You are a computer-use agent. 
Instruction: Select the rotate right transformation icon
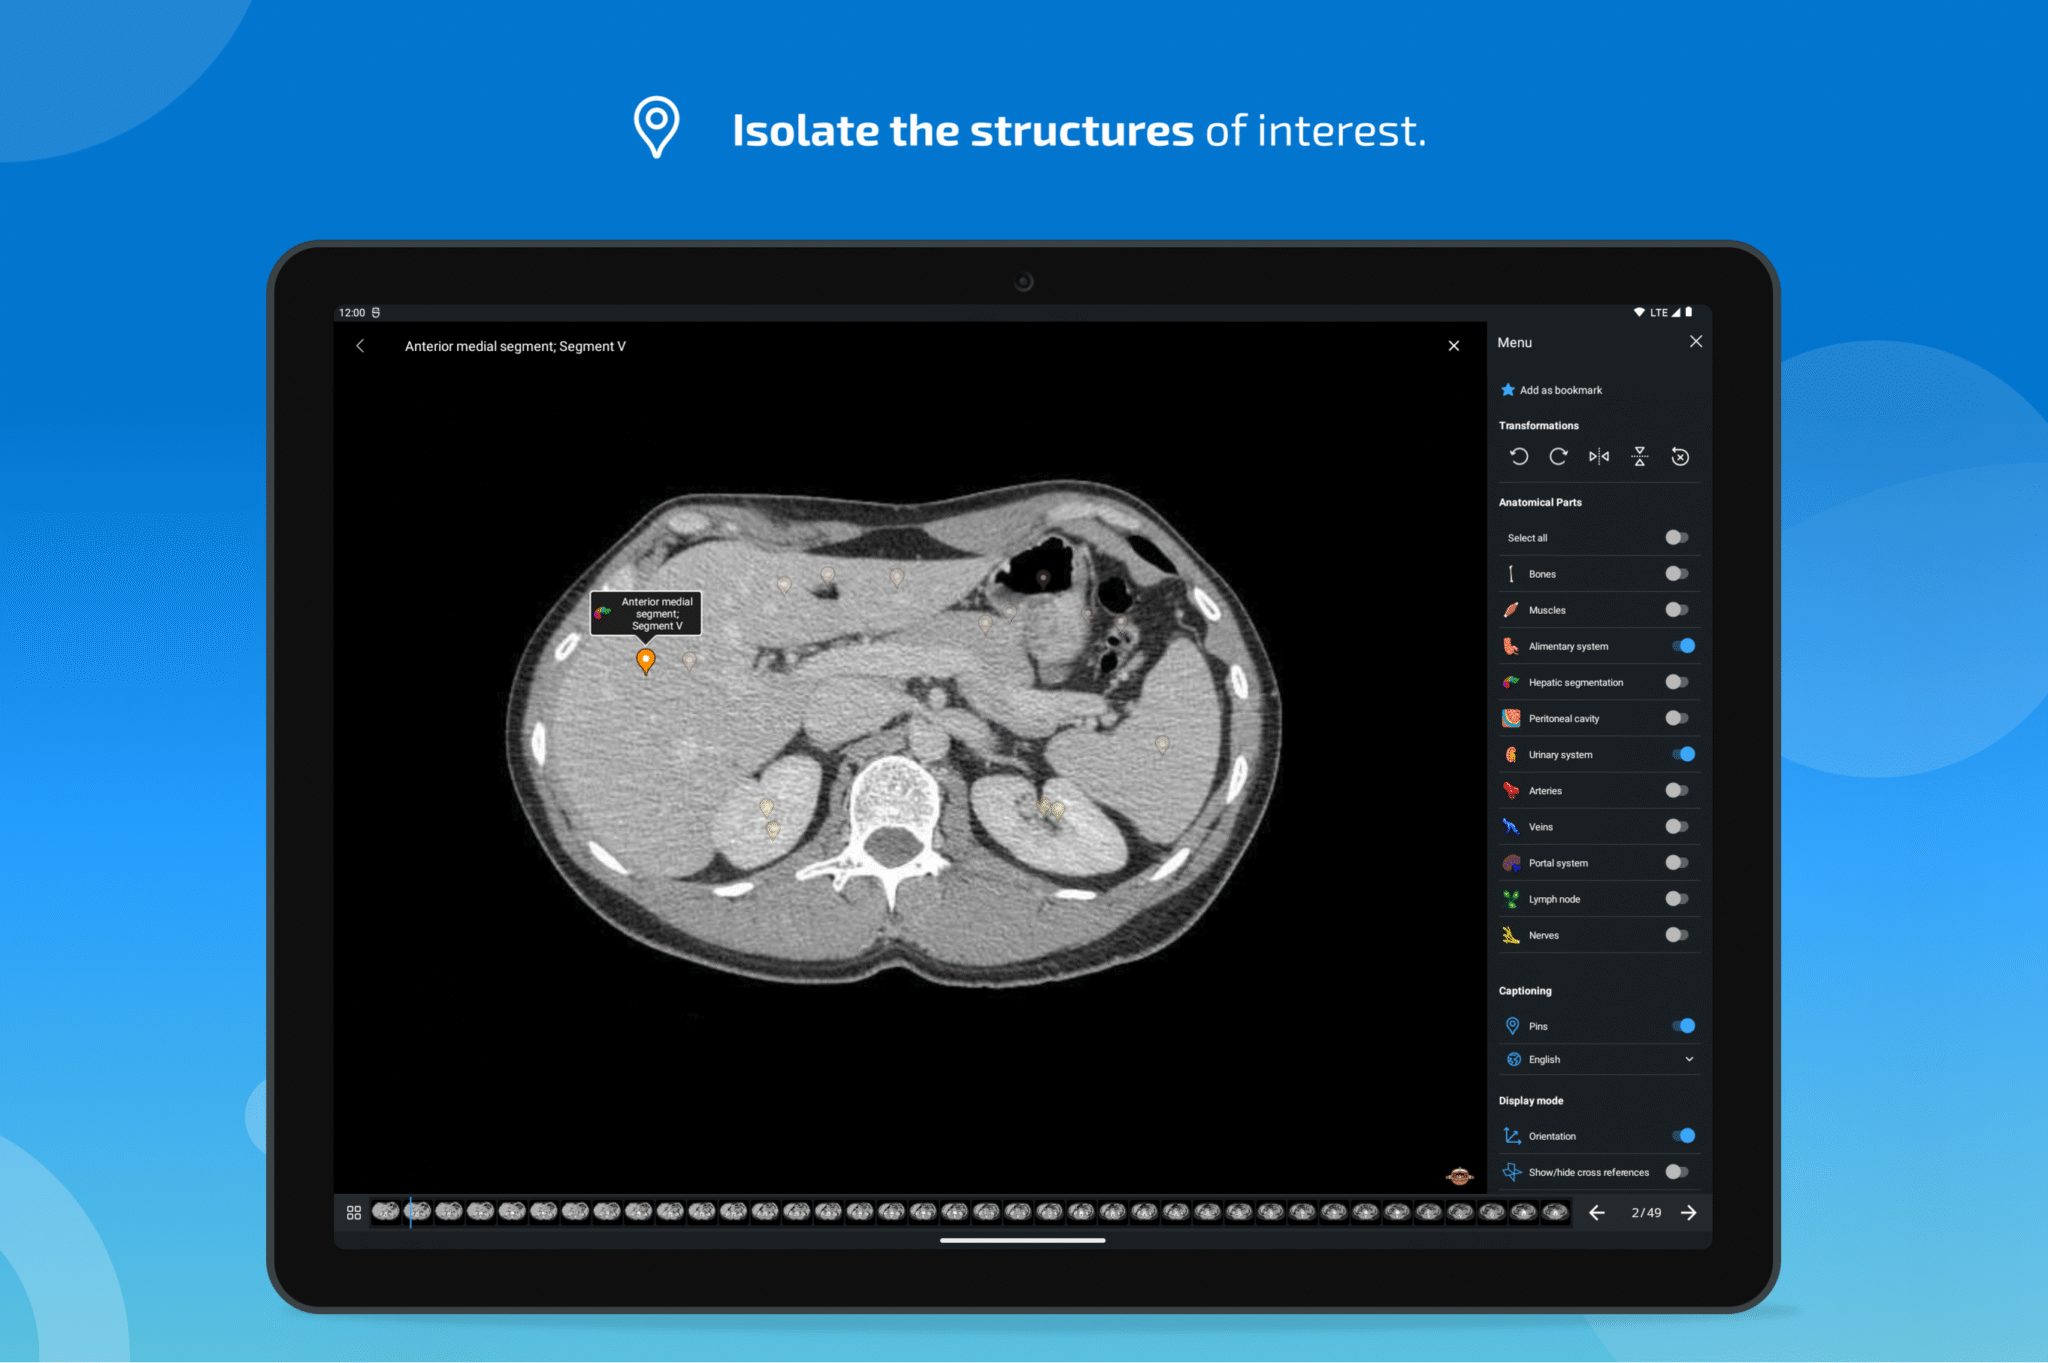pos(1558,456)
